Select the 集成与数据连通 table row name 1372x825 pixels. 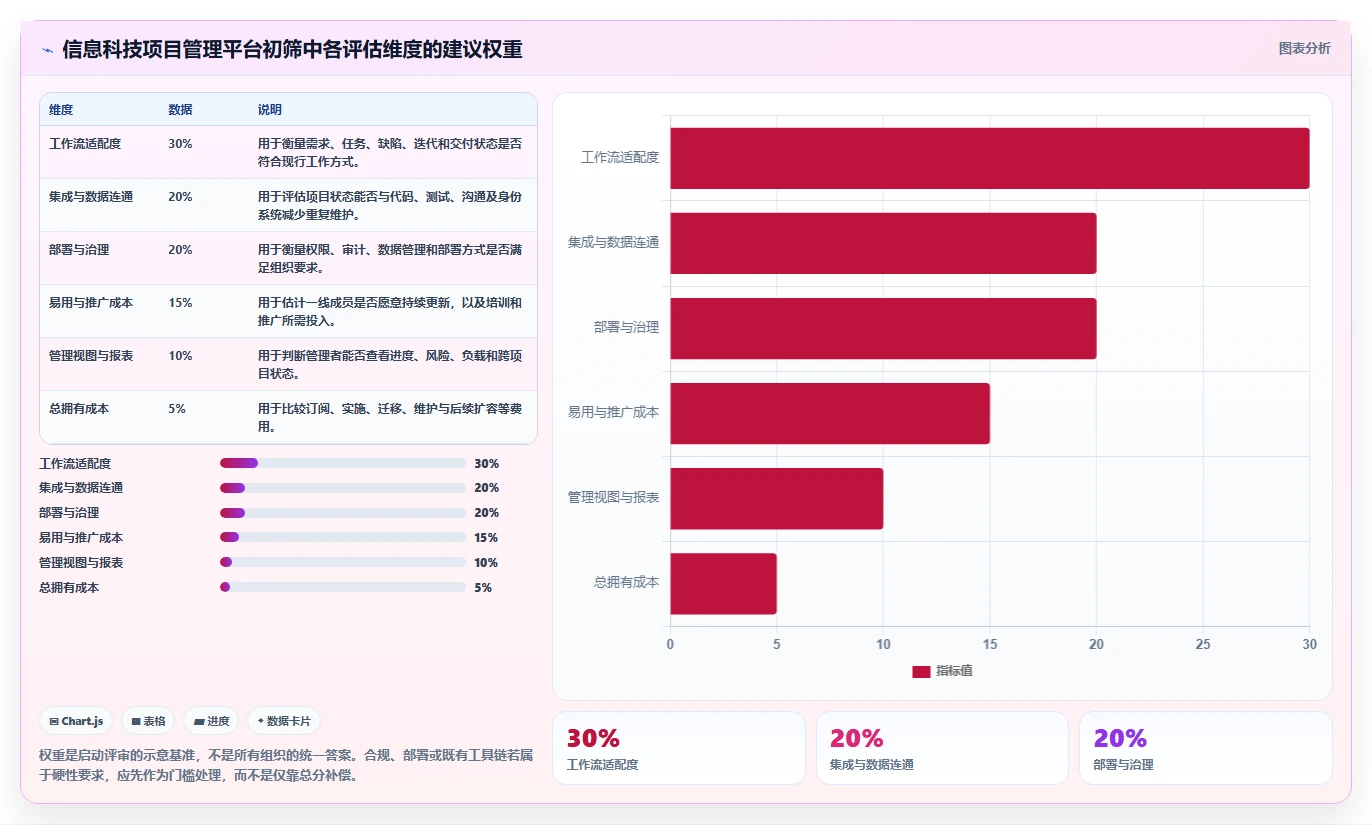coord(91,197)
